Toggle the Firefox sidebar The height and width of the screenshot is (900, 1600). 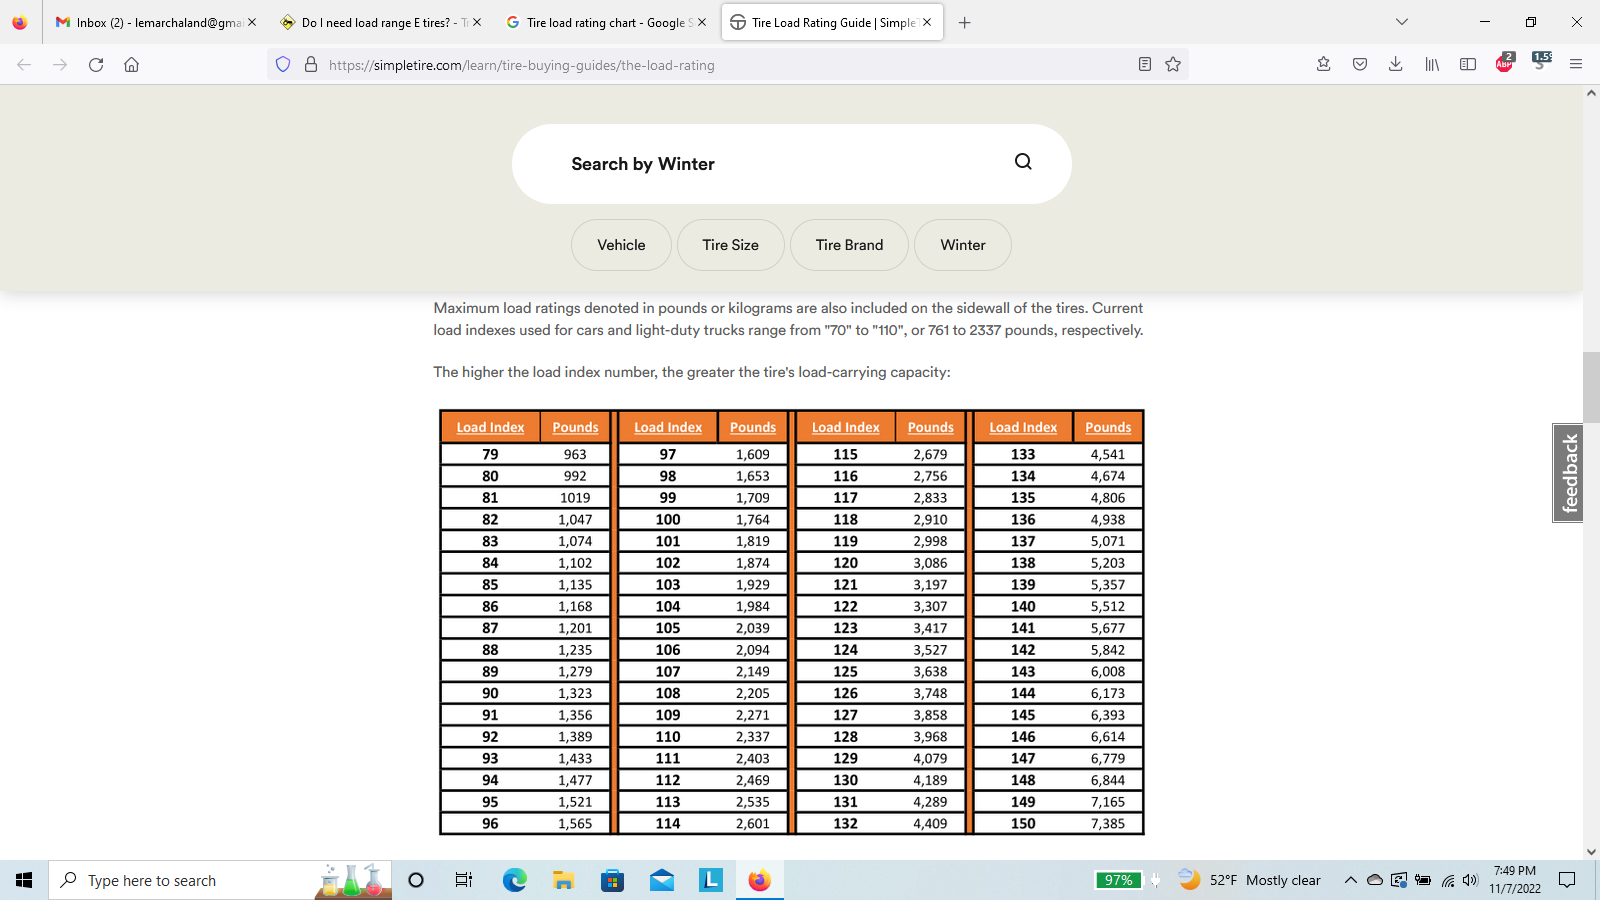click(1468, 65)
